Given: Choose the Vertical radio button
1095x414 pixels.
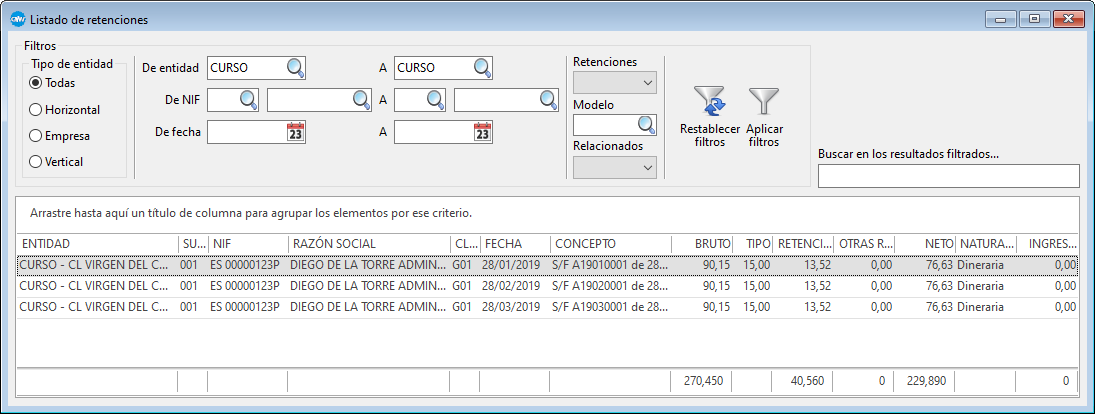Looking at the screenshot, I should 37,162.
